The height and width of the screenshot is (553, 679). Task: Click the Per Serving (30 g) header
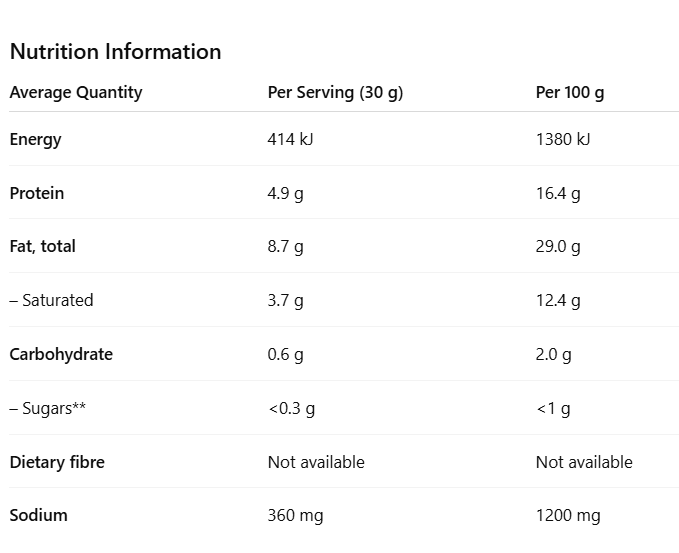335,93
